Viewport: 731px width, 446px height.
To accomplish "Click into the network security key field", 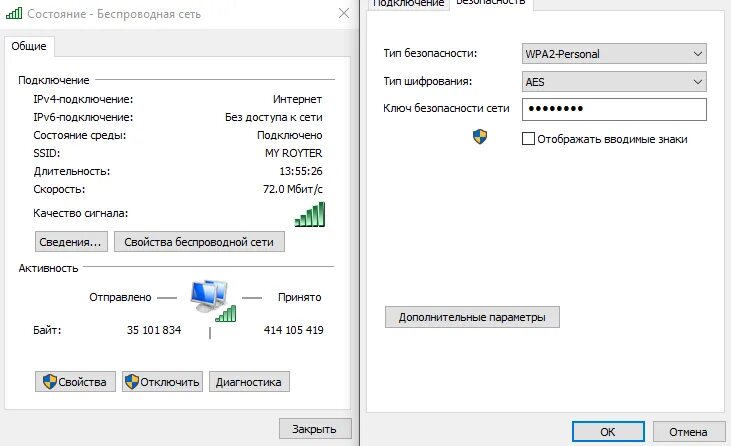I will point(614,109).
